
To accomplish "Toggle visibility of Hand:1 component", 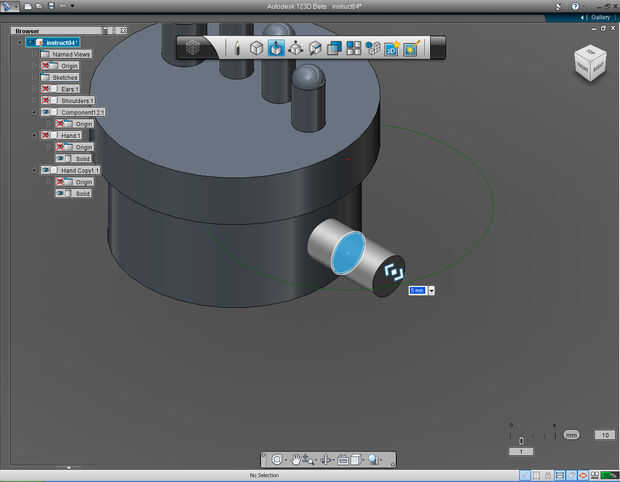I will click(46, 135).
